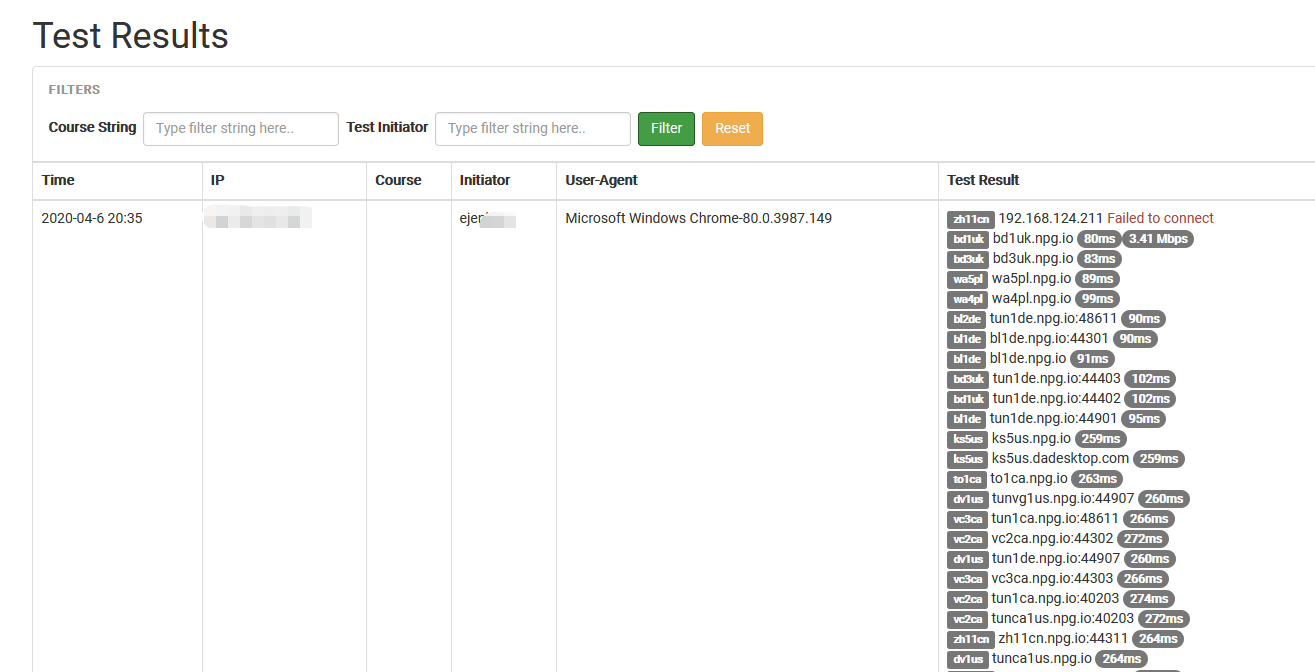
Task: Click the 274ms latency badge
Action: (x=1148, y=599)
